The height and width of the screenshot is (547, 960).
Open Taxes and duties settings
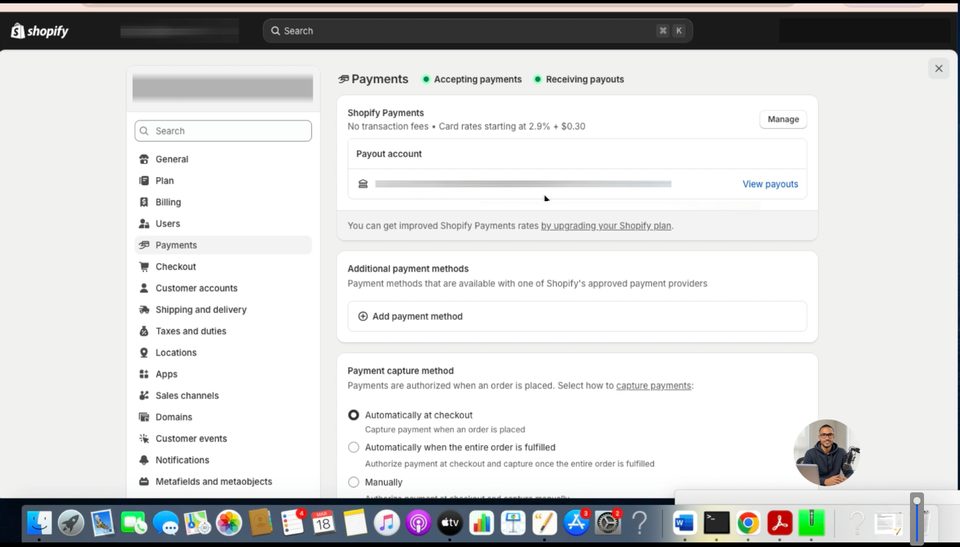(190, 331)
